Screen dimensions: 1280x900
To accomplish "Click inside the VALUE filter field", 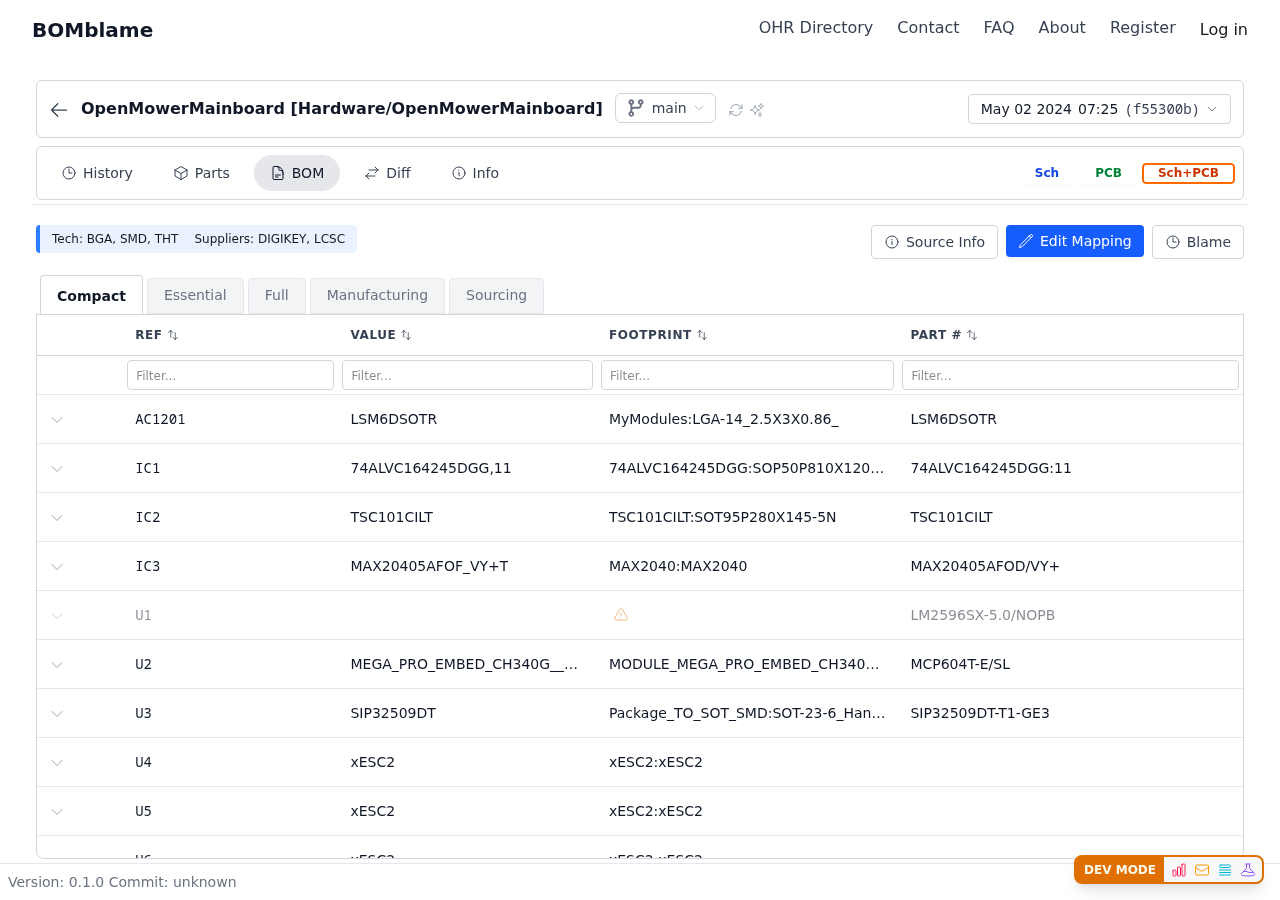I will click(x=467, y=374).
